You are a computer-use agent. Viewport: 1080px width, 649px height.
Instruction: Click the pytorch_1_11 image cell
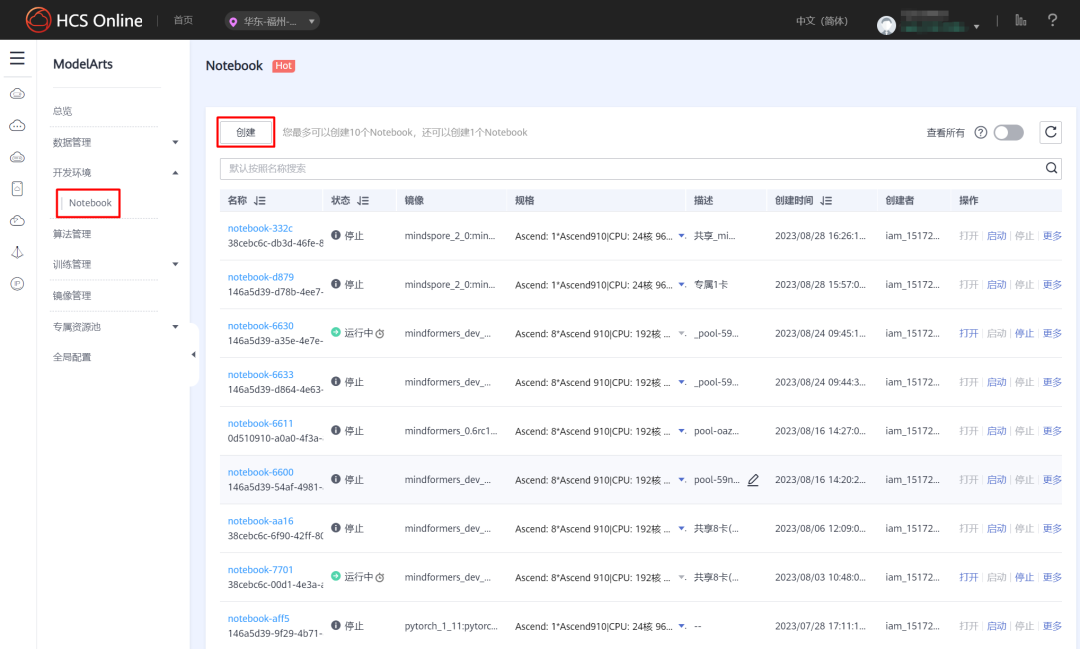(x=451, y=626)
